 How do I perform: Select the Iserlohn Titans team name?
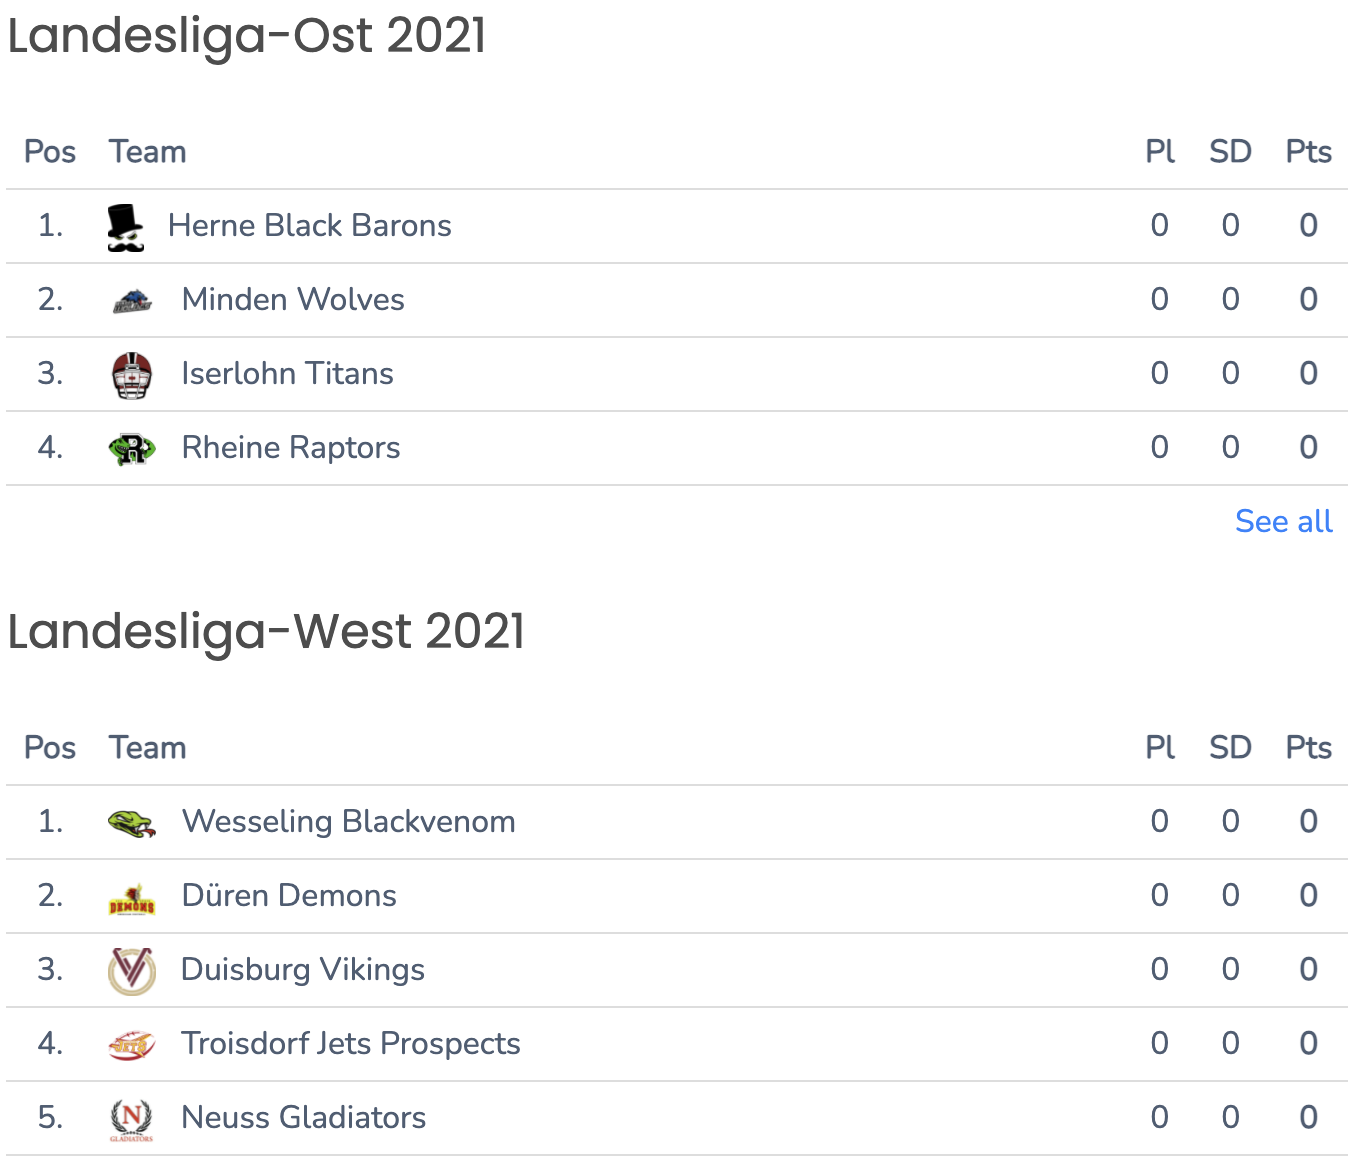[288, 373]
